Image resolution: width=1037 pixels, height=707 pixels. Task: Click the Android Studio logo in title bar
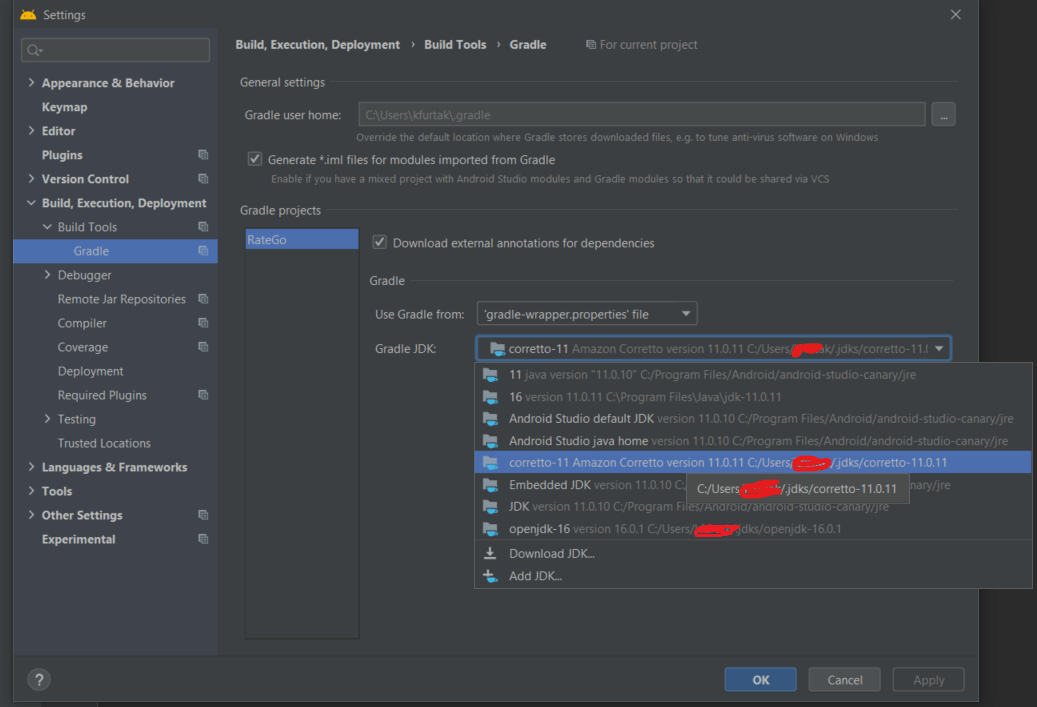[28, 15]
